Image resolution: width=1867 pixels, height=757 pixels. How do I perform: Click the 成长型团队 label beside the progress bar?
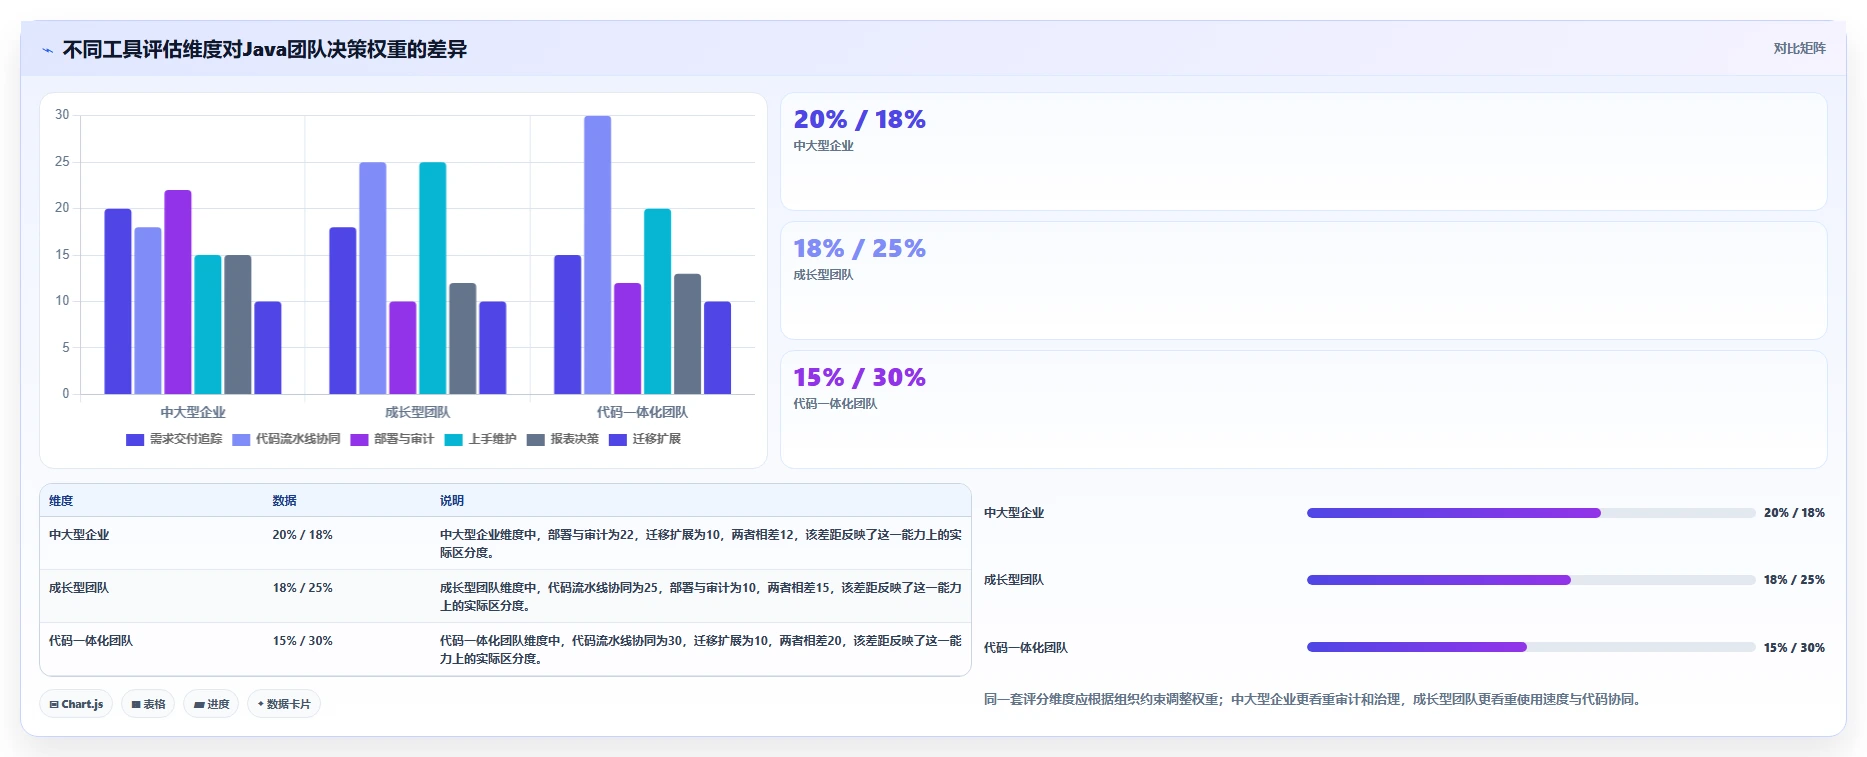pyautogui.click(x=1014, y=580)
